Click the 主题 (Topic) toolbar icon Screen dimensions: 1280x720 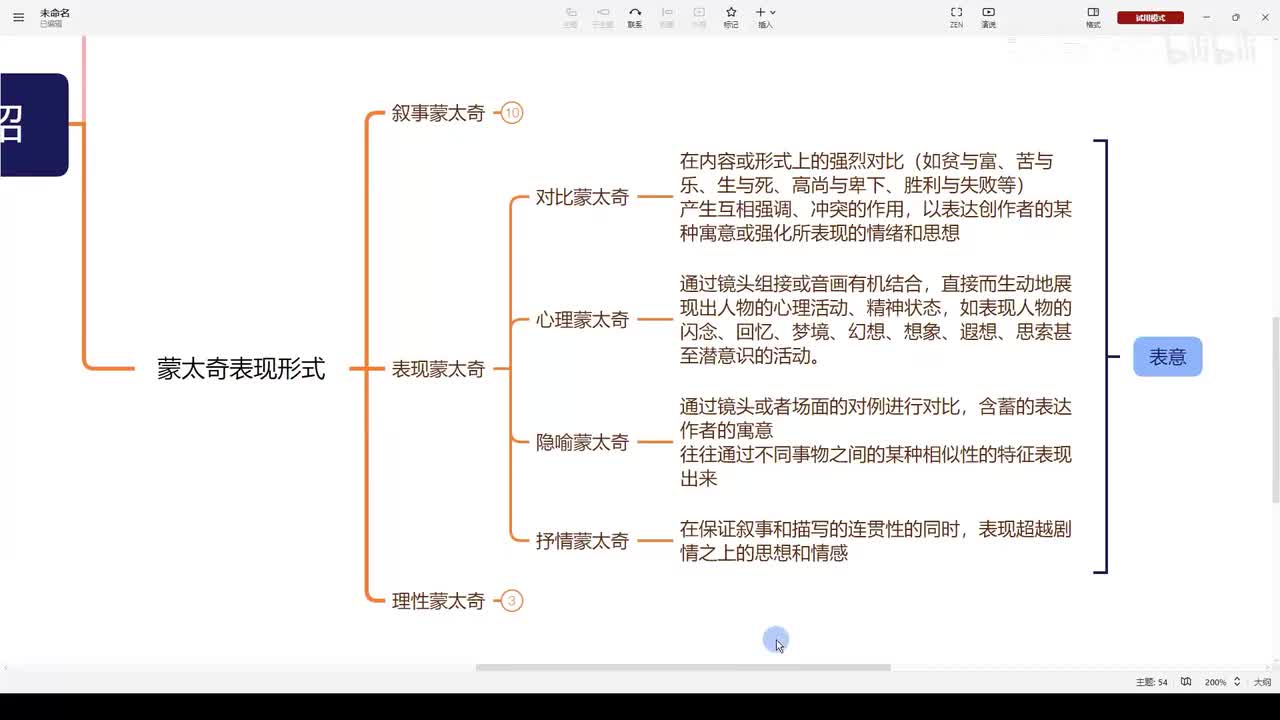(570, 17)
